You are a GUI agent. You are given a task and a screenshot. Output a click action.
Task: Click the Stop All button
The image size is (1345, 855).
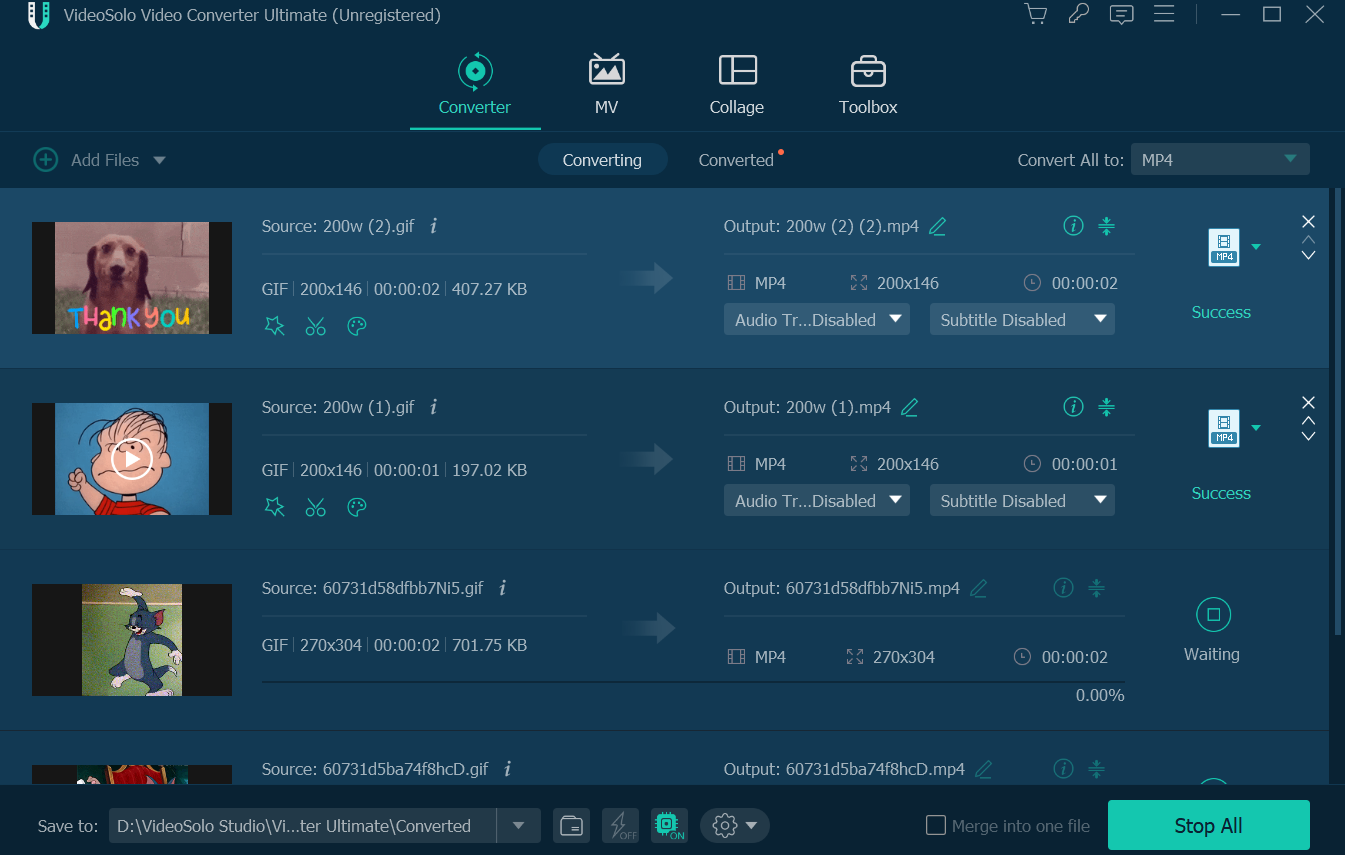pos(1208,826)
